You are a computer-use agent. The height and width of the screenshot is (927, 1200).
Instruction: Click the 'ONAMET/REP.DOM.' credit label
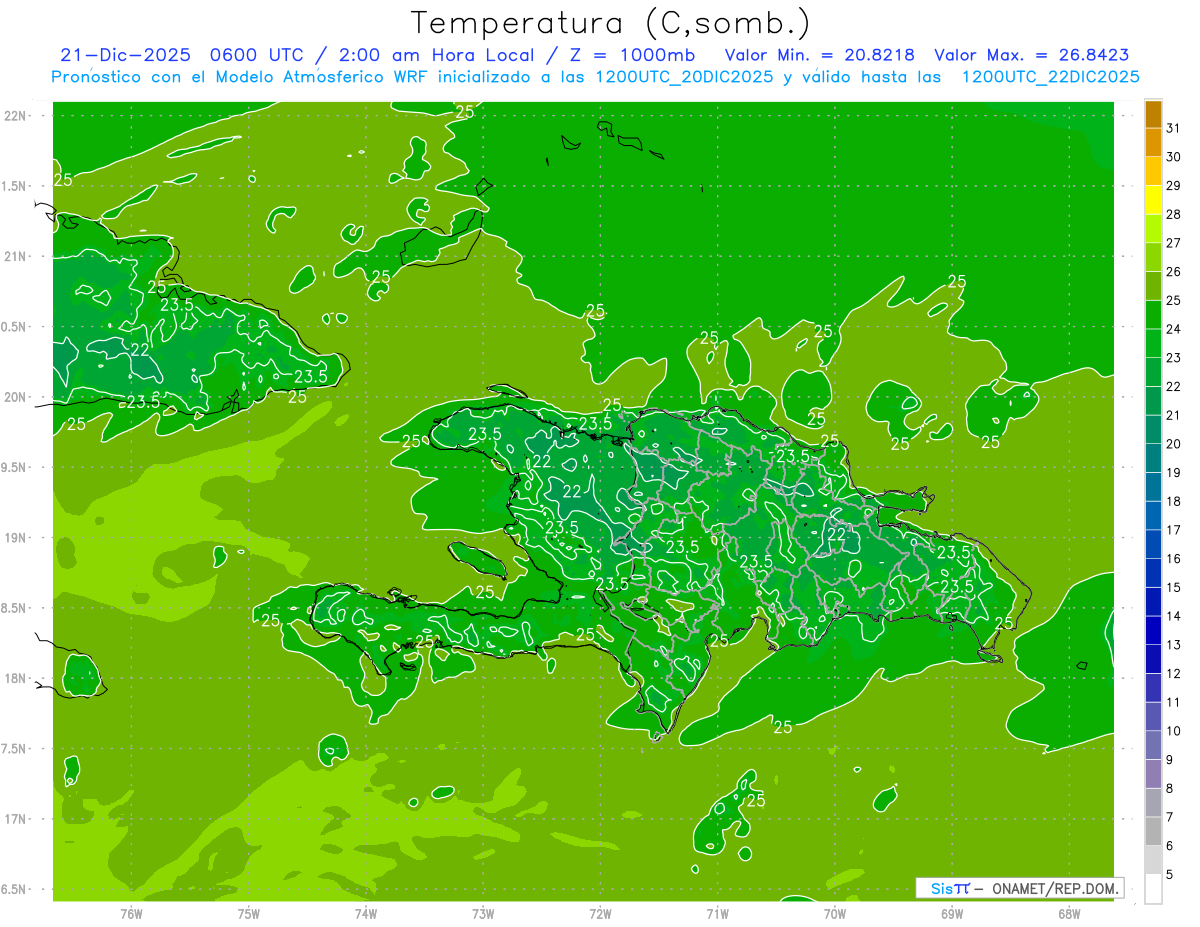coord(1056,888)
